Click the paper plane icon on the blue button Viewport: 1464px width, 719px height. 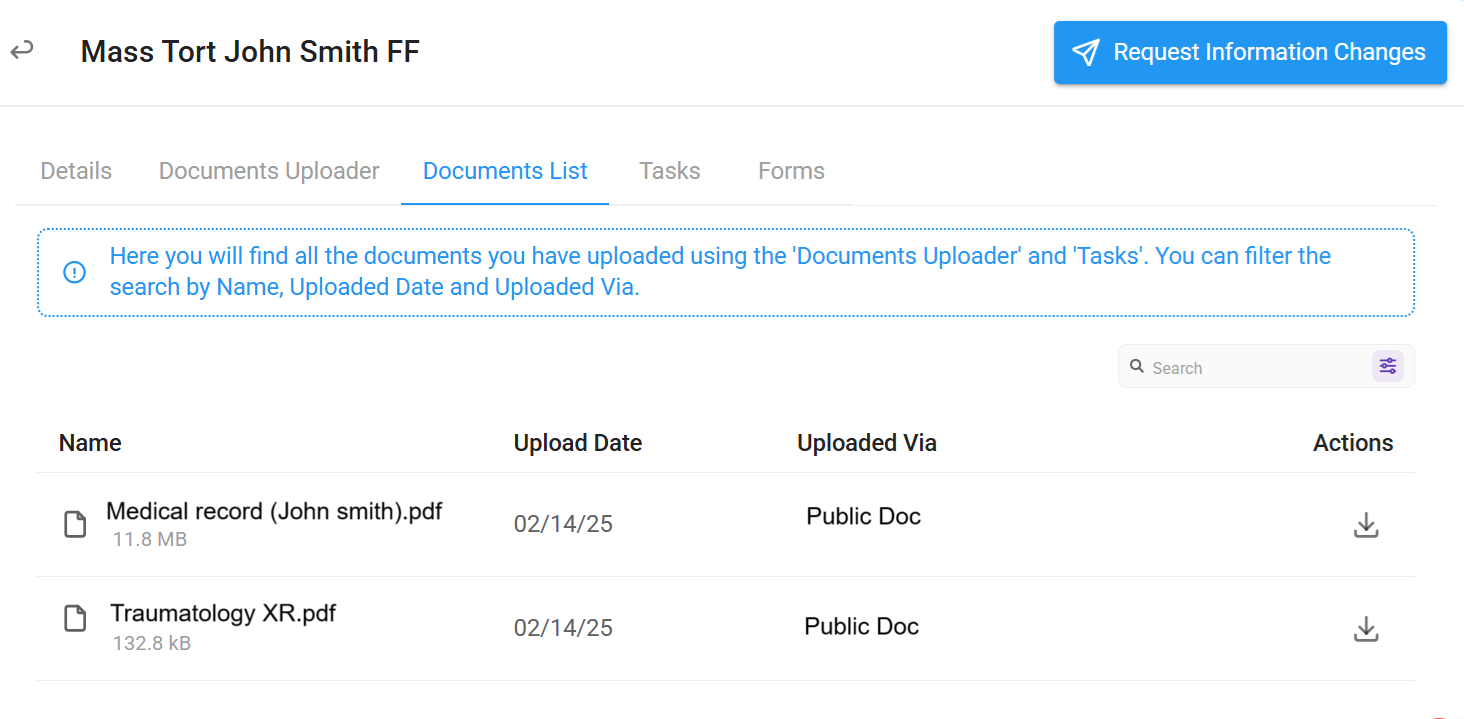pos(1086,52)
